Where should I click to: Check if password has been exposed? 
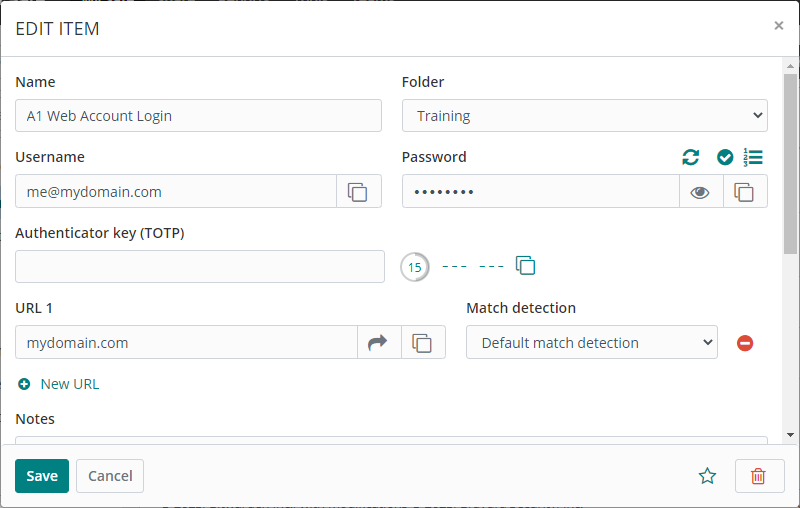[x=725, y=157]
